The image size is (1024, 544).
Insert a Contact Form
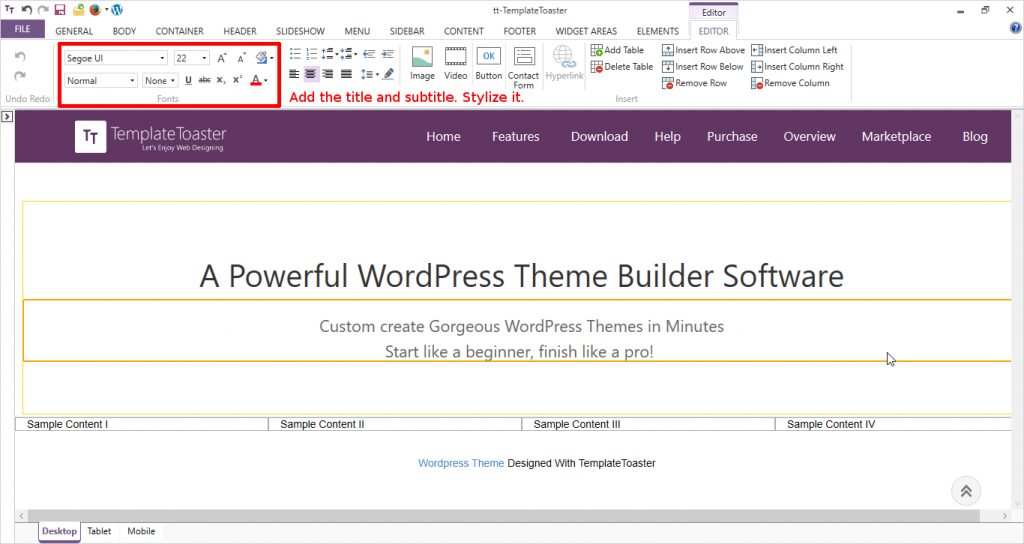[x=523, y=65]
